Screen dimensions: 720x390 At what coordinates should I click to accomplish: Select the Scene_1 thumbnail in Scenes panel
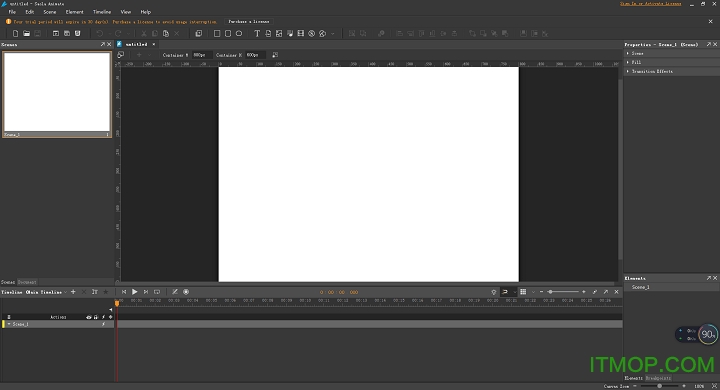[57, 94]
